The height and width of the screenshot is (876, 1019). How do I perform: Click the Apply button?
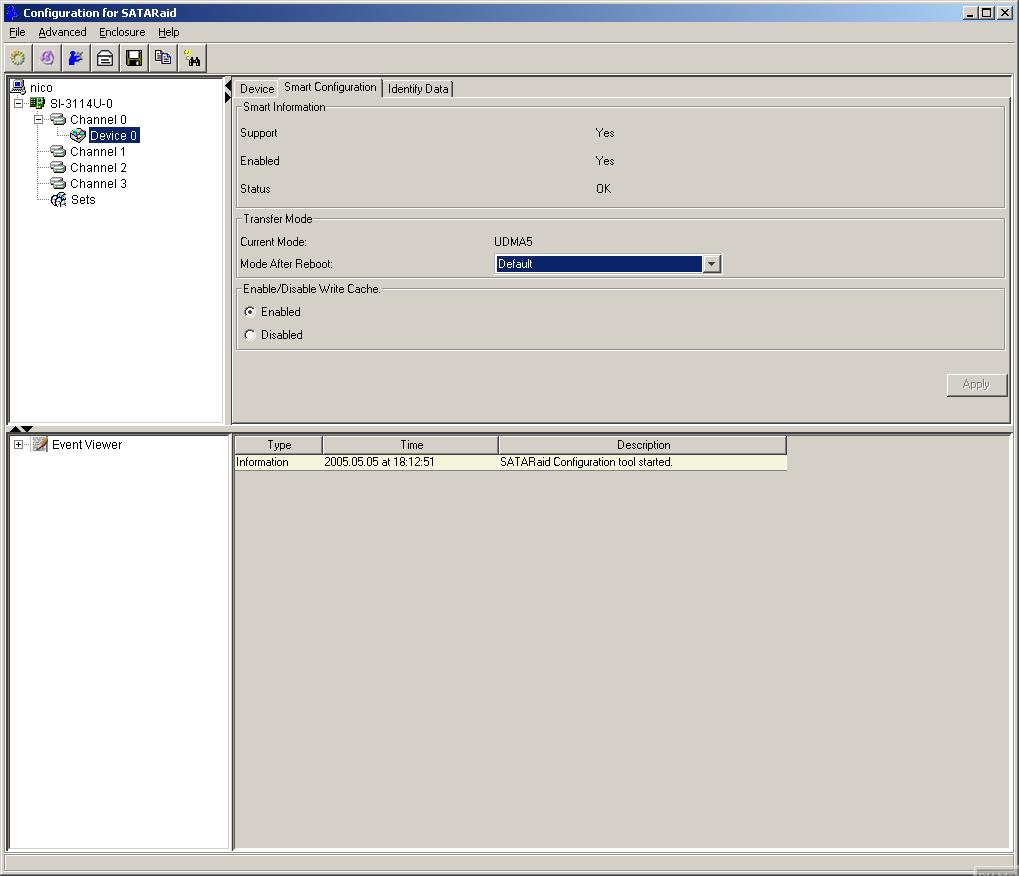(x=976, y=384)
